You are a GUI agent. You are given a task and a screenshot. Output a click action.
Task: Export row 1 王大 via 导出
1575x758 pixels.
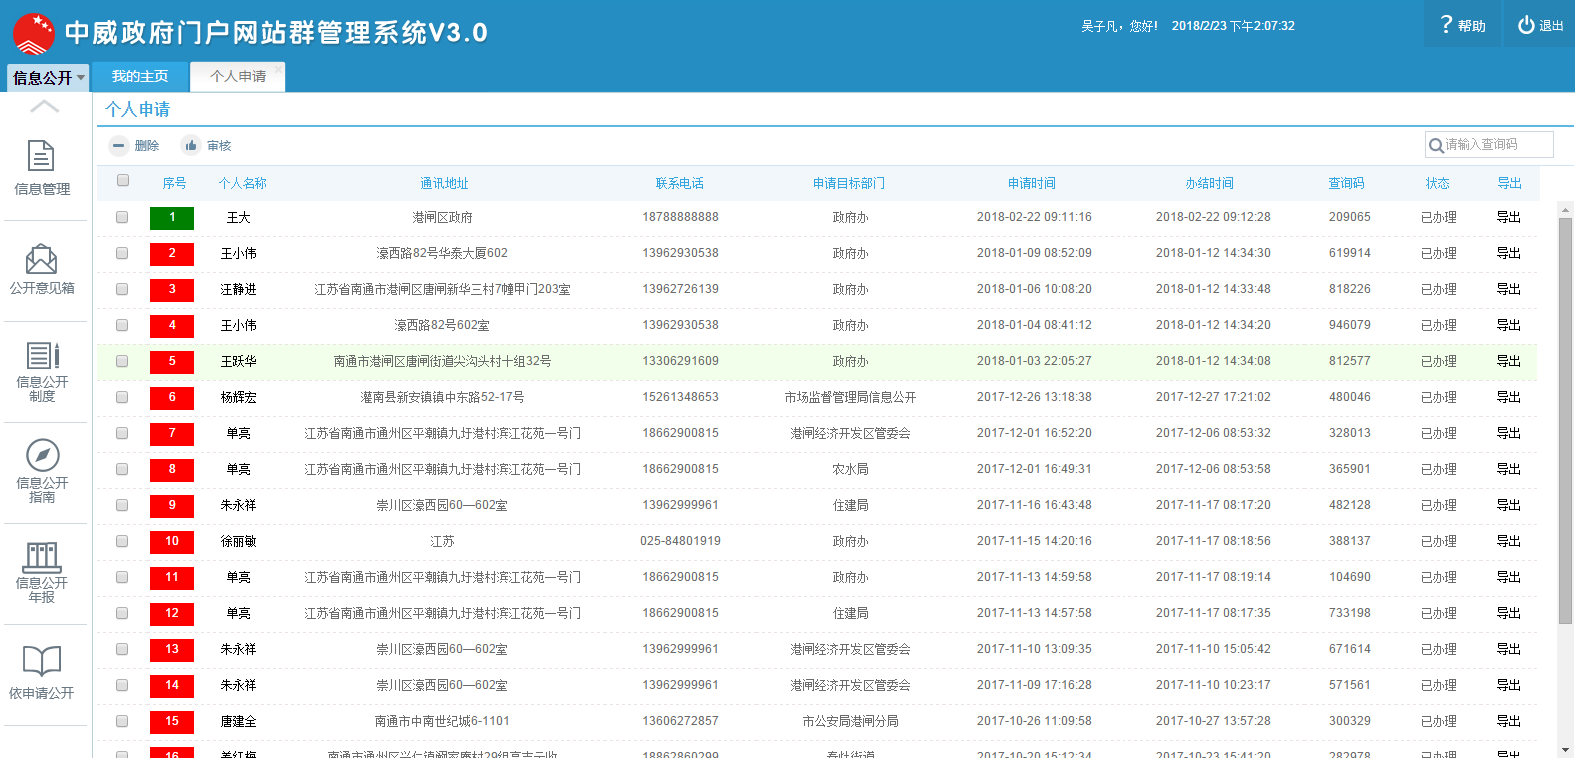(1508, 217)
